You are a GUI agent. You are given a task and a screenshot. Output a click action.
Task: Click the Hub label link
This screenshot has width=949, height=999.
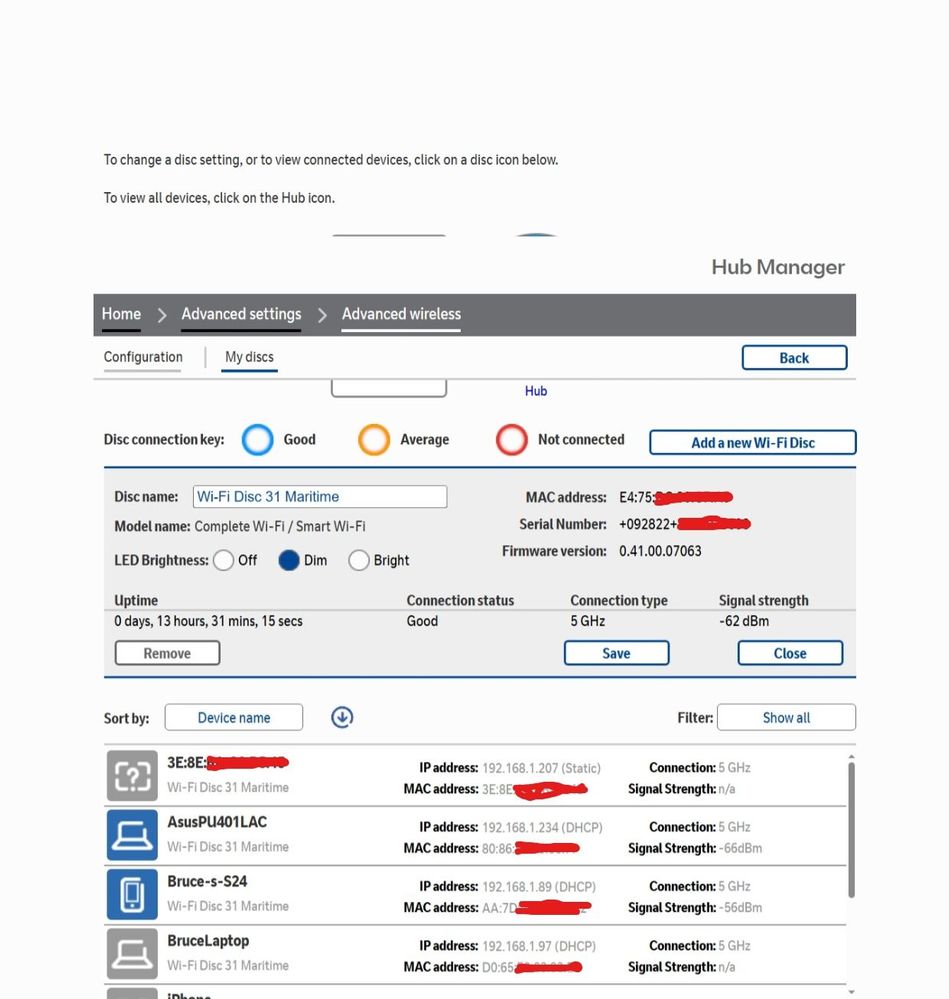(536, 391)
